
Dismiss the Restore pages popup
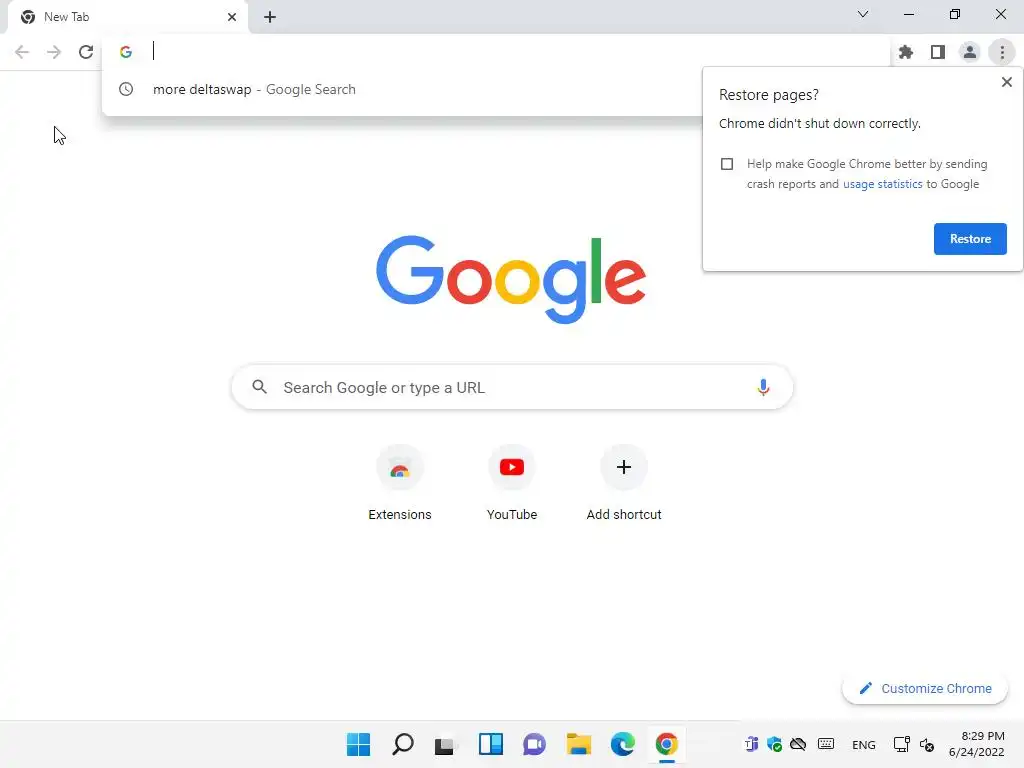(x=1006, y=82)
